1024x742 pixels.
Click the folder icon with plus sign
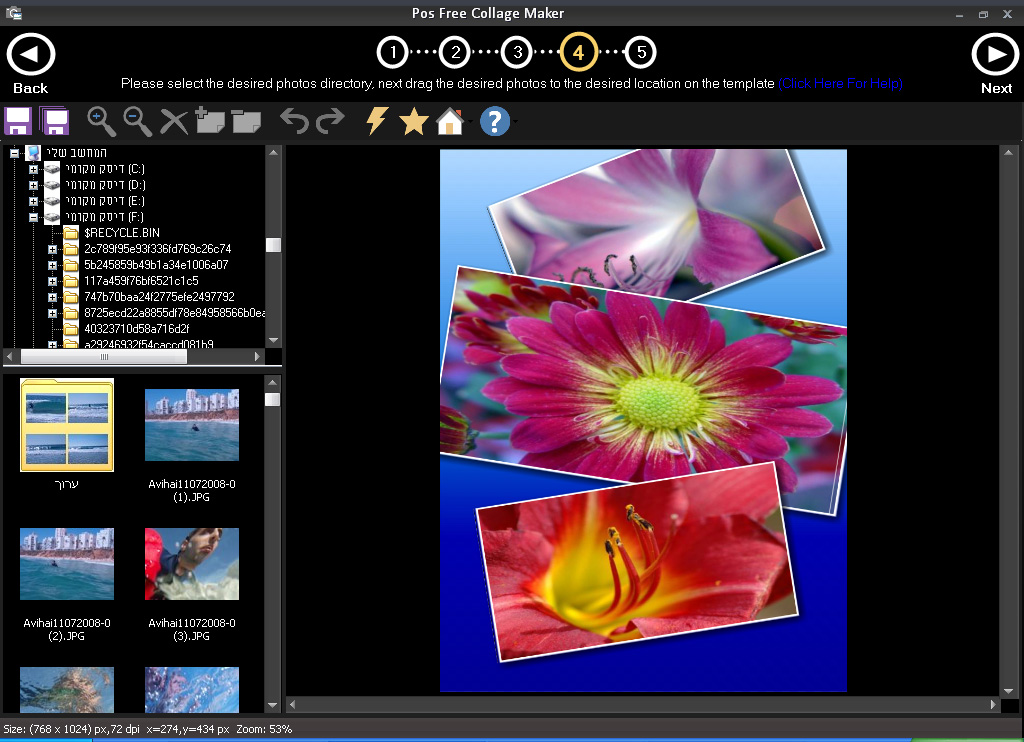click(209, 121)
